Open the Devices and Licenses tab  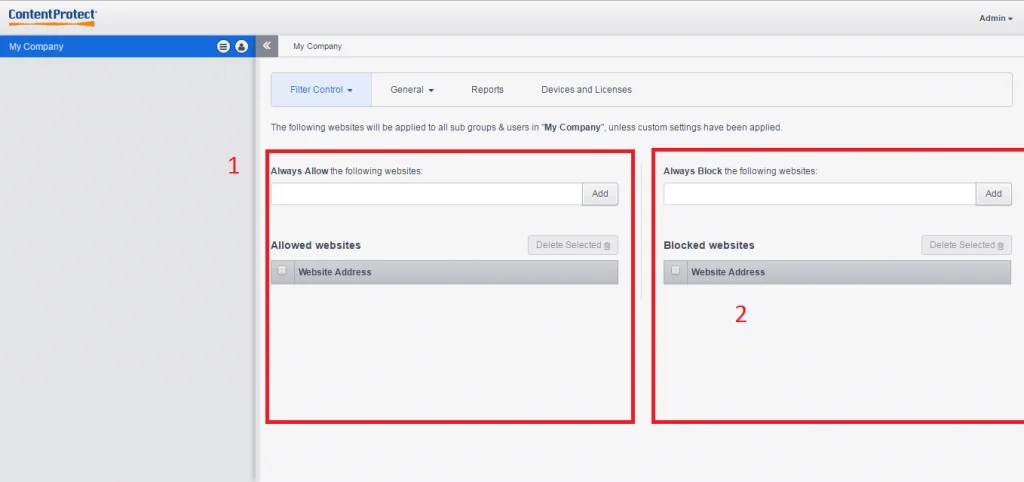(586, 90)
